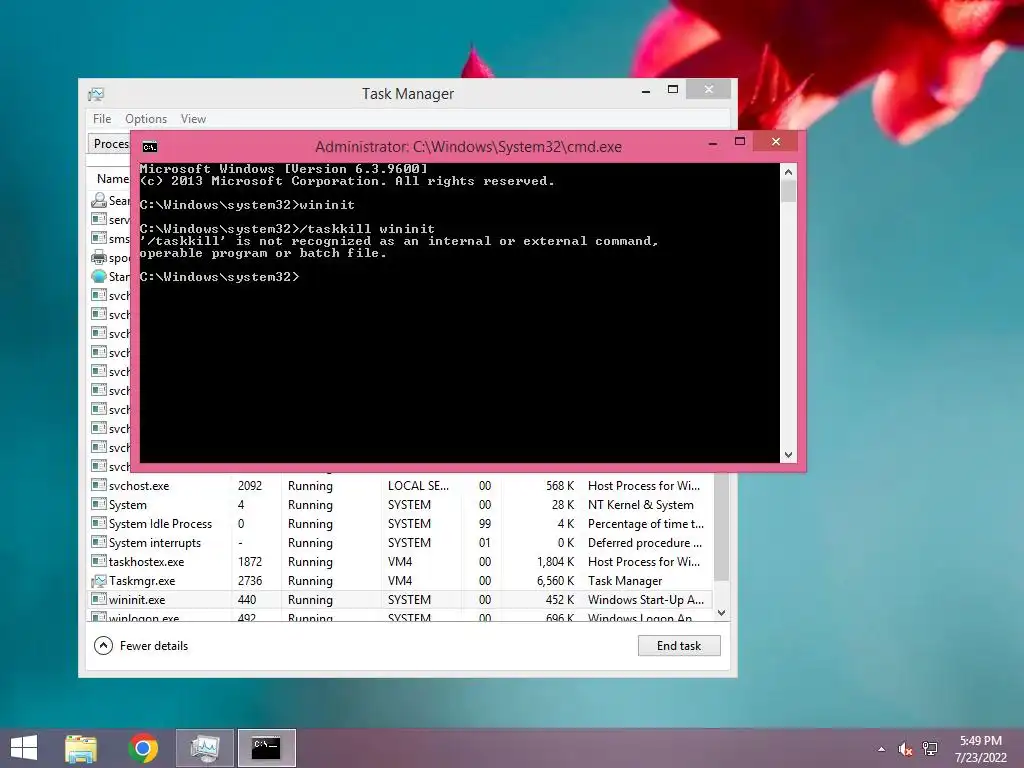Minimize the Task Manager window
The height and width of the screenshot is (768, 1024).
click(646, 91)
